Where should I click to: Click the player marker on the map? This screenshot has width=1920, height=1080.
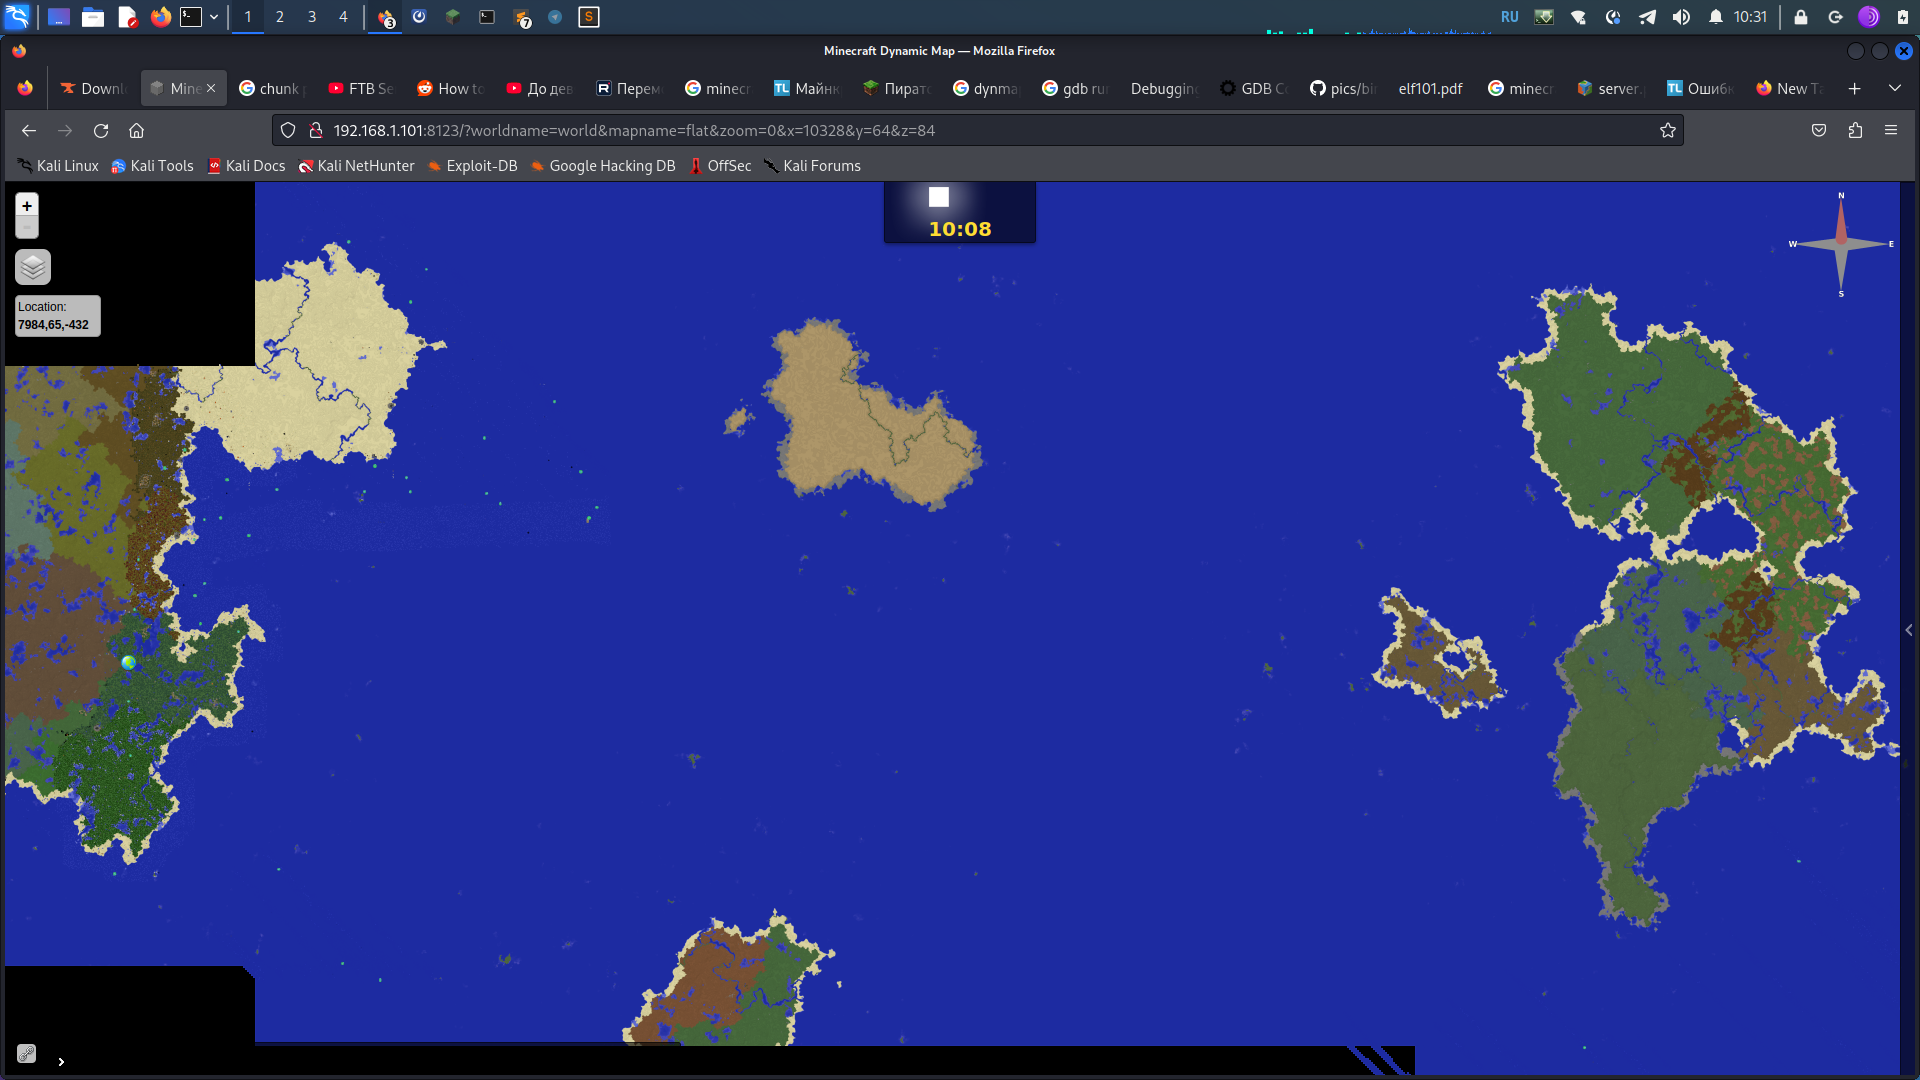click(128, 662)
